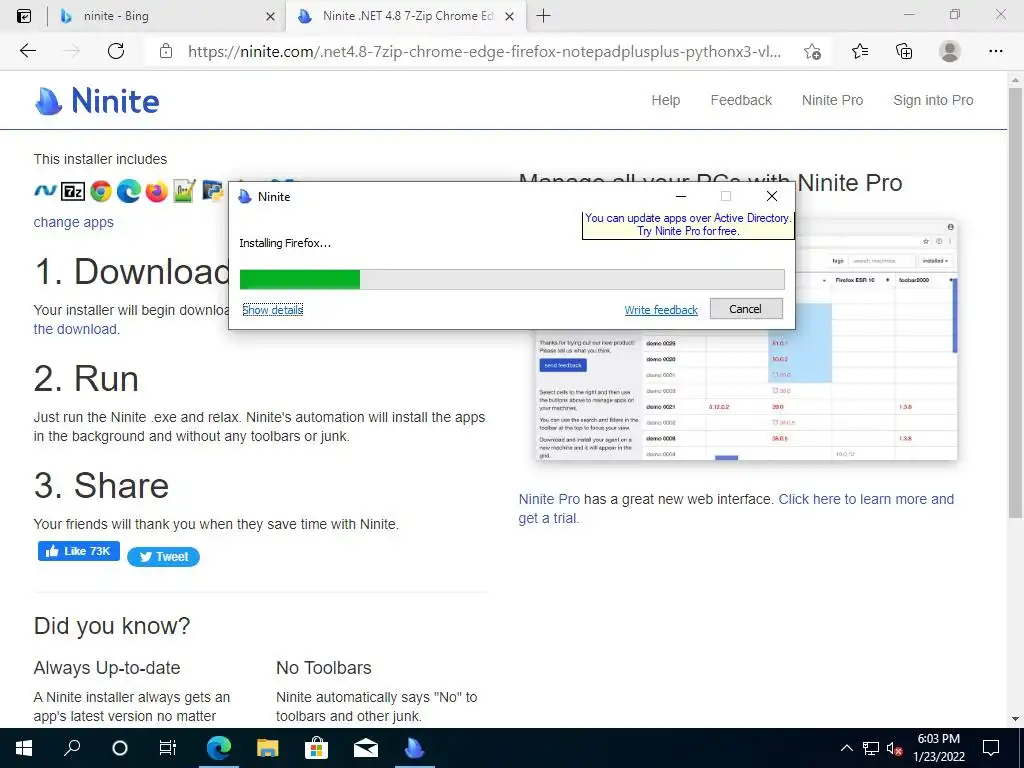Click the change apps link
This screenshot has height=768, width=1024.
pos(73,222)
